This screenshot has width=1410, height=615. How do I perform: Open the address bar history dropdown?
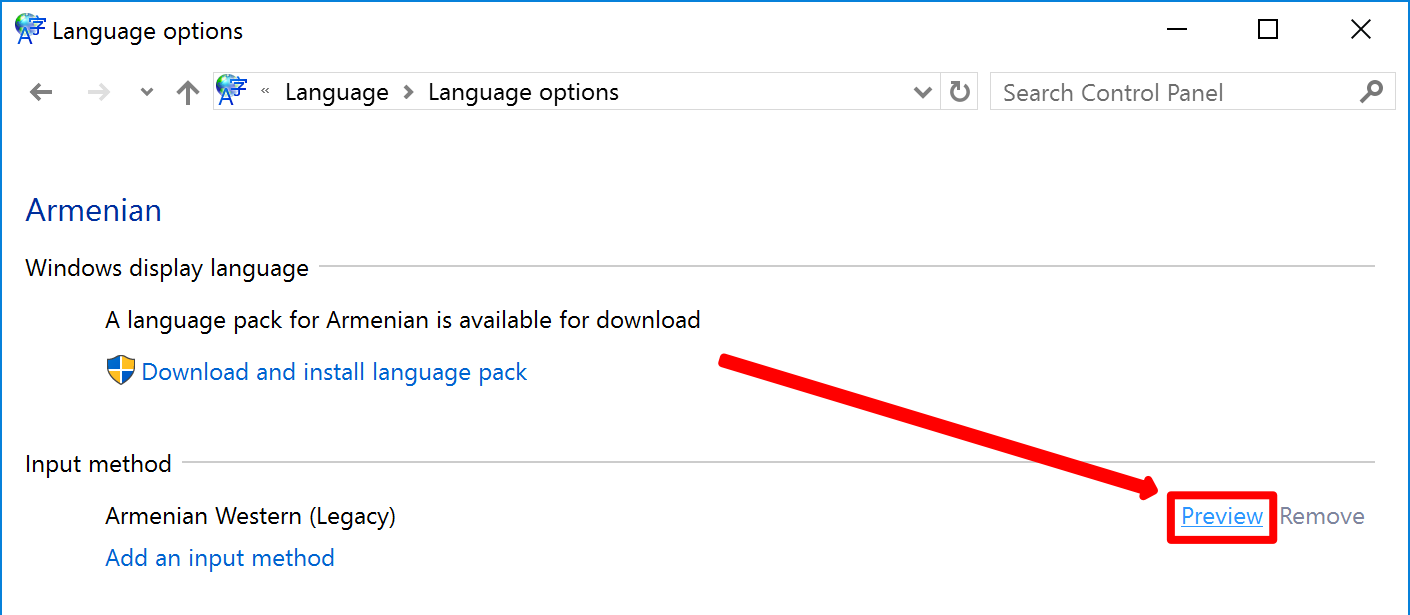coord(923,93)
